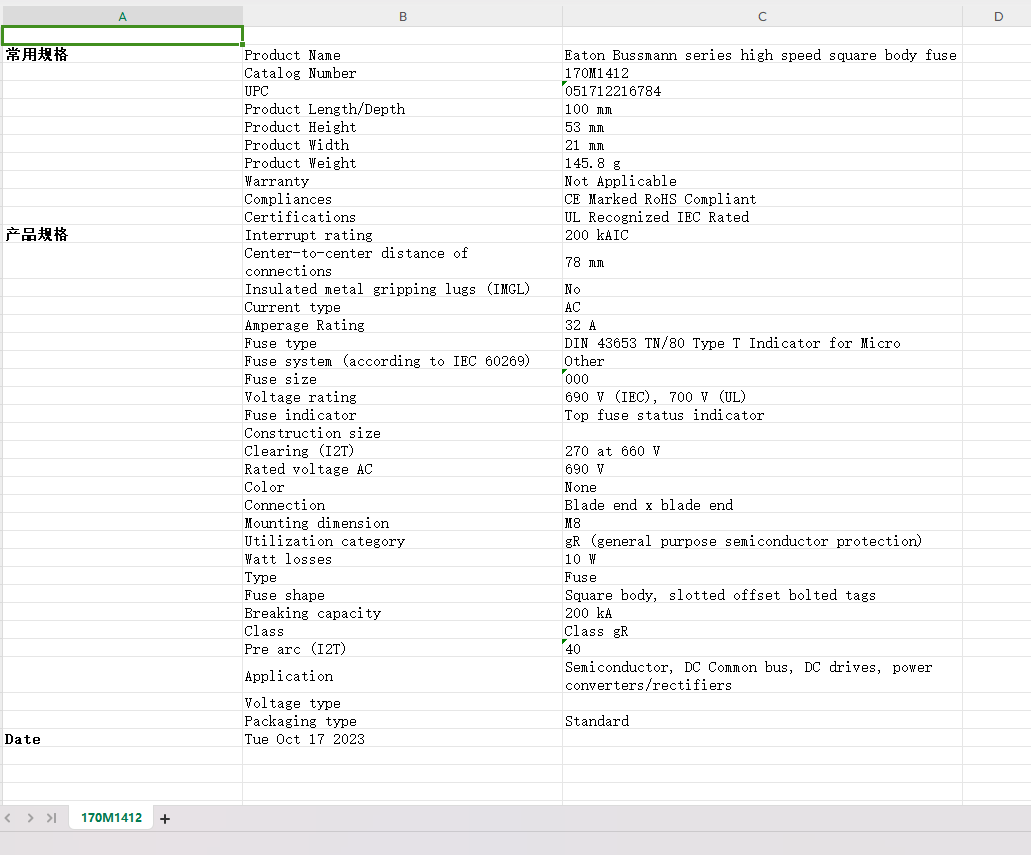
Task: Click the 'Warranty' cell
Action: coord(402,180)
